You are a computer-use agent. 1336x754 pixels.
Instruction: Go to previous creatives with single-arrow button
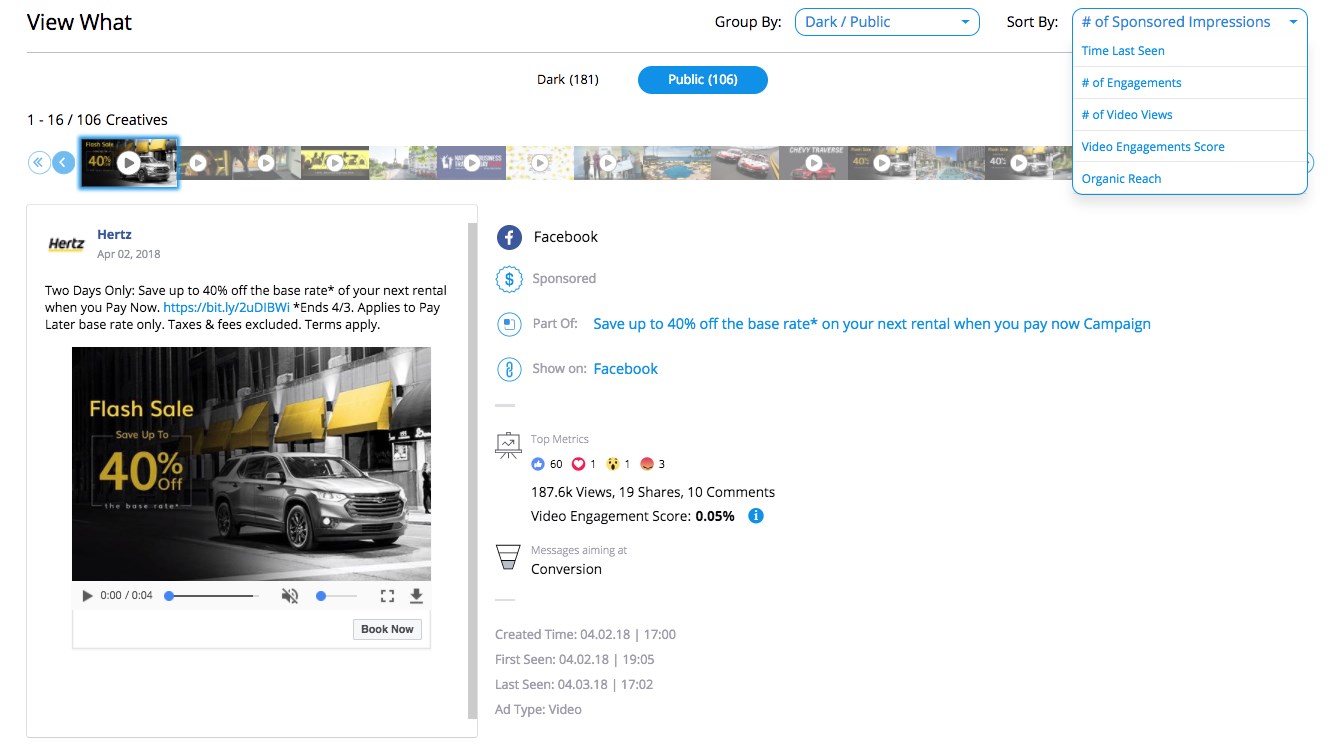(x=64, y=162)
